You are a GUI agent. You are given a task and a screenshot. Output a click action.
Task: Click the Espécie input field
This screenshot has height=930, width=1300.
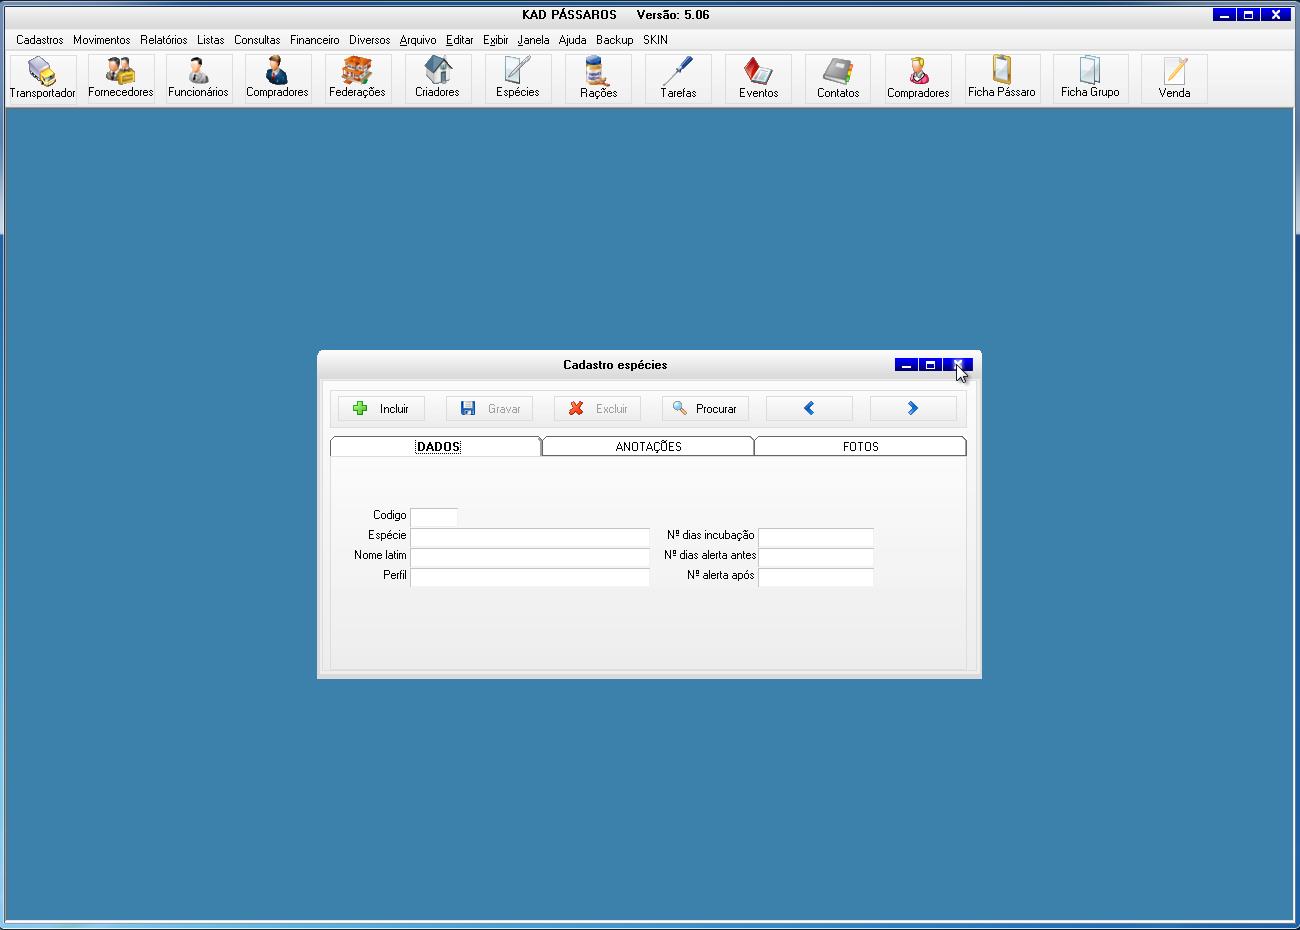tap(530, 536)
